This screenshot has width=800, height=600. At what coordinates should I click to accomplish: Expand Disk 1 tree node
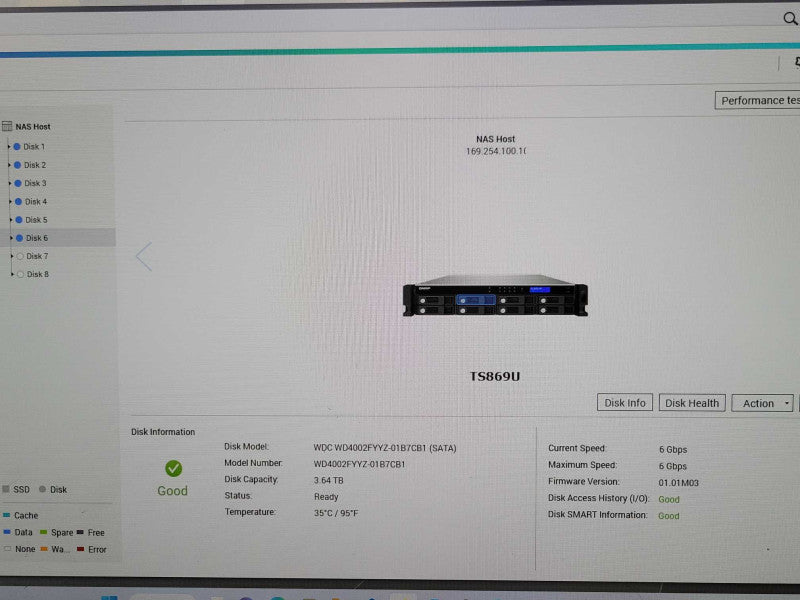tap(9, 146)
